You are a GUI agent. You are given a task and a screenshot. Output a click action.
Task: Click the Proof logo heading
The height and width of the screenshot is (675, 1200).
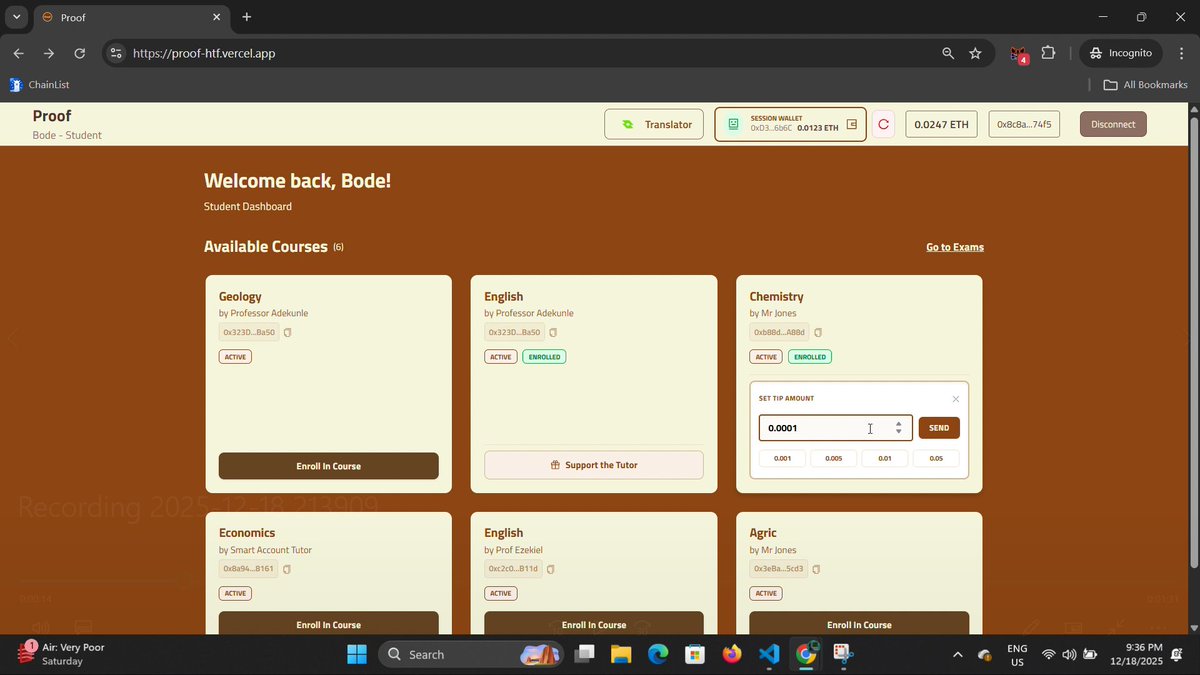point(52,116)
